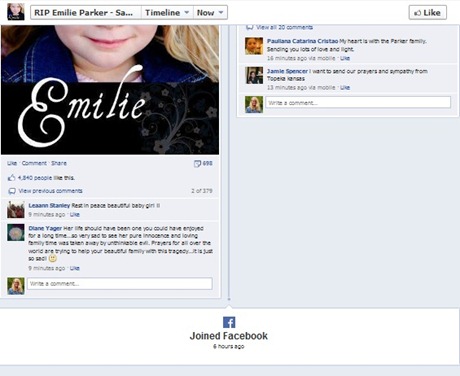
Task: Click Leaann Stanley's 9 minutes ago timestamp
Action: [47, 214]
